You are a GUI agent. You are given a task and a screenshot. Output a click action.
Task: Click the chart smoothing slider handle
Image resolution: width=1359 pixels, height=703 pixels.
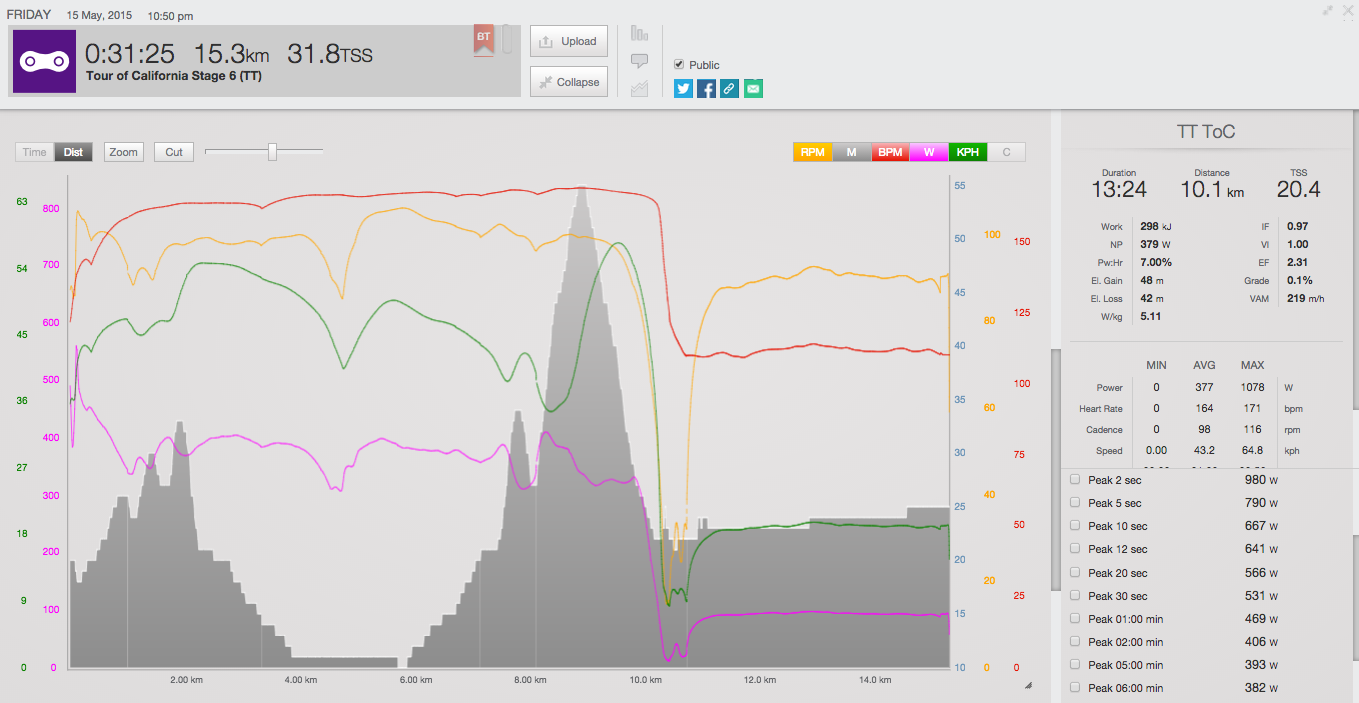(272, 151)
